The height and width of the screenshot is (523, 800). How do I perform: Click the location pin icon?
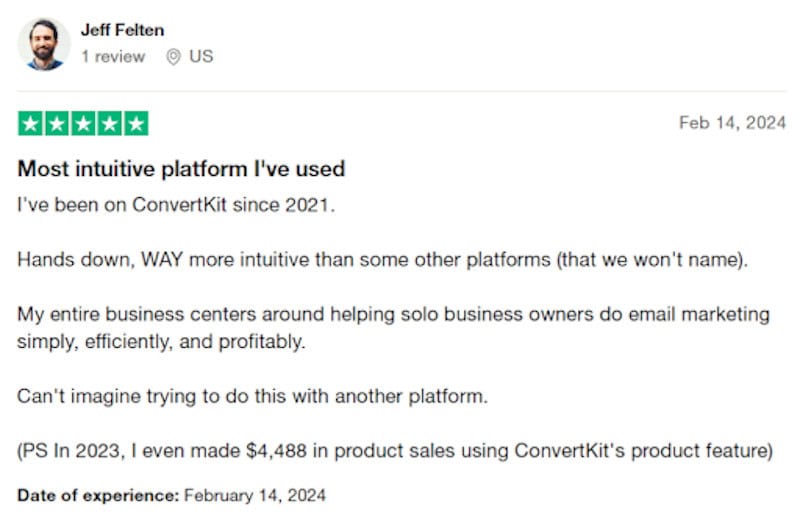(173, 57)
